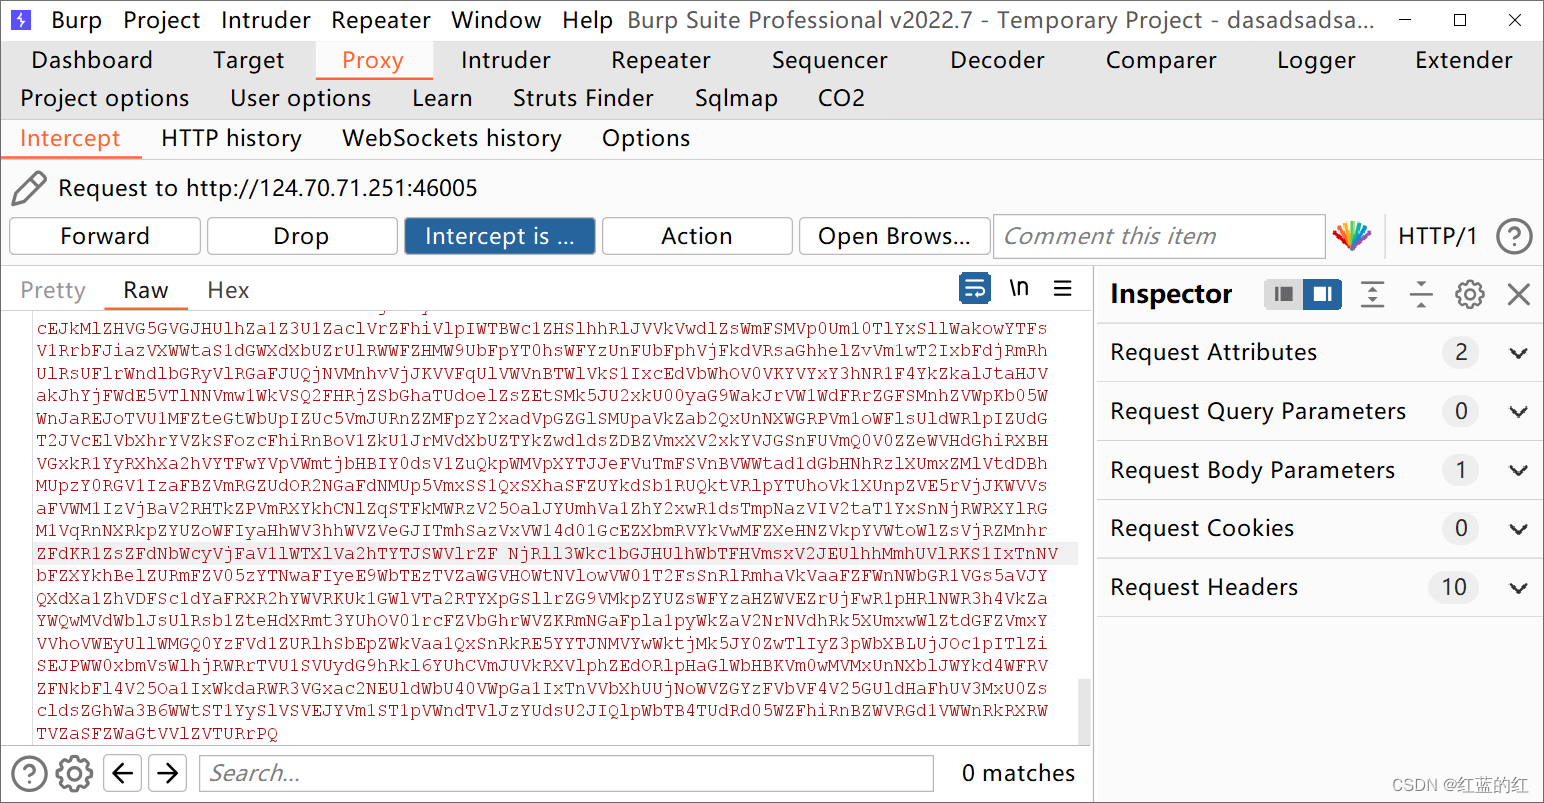The width and height of the screenshot is (1544, 803).
Task: Click the Open Browser button
Action: pyautogui.click(x=894, y=236)
